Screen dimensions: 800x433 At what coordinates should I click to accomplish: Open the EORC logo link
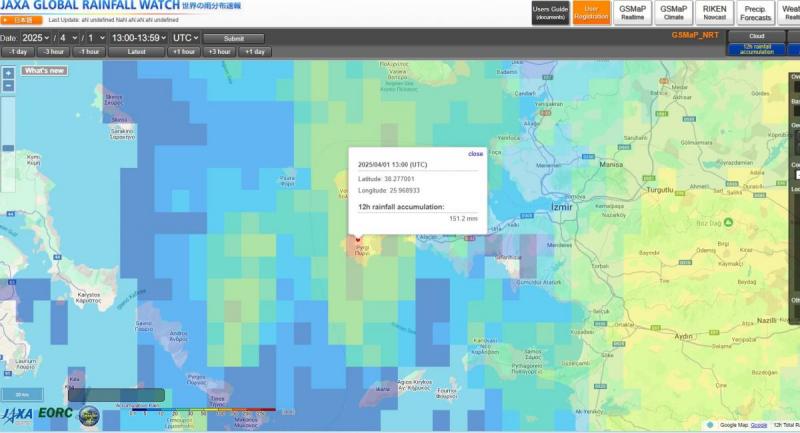click(x=56, y=413)
